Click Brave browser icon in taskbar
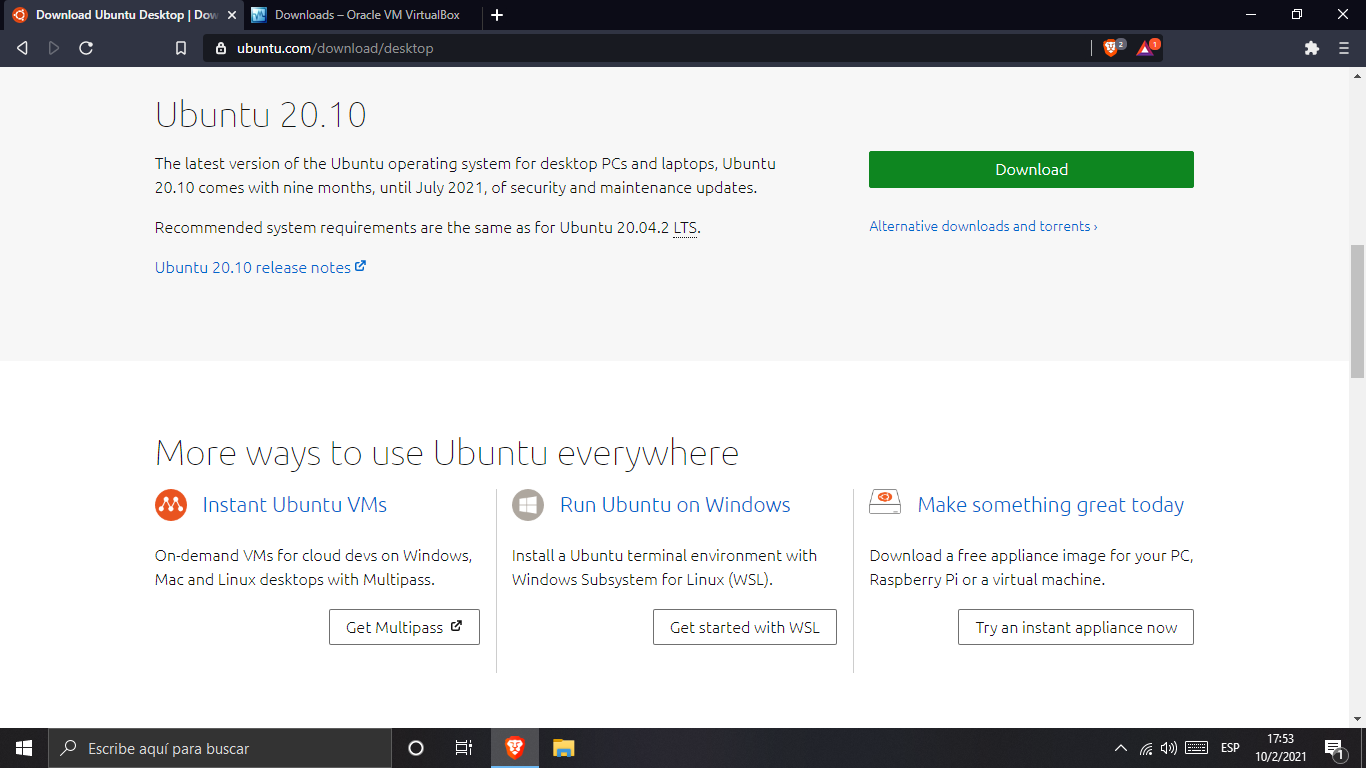This screenshot has height=768, width=1366. pyautogui.click(x=515, y=748)
